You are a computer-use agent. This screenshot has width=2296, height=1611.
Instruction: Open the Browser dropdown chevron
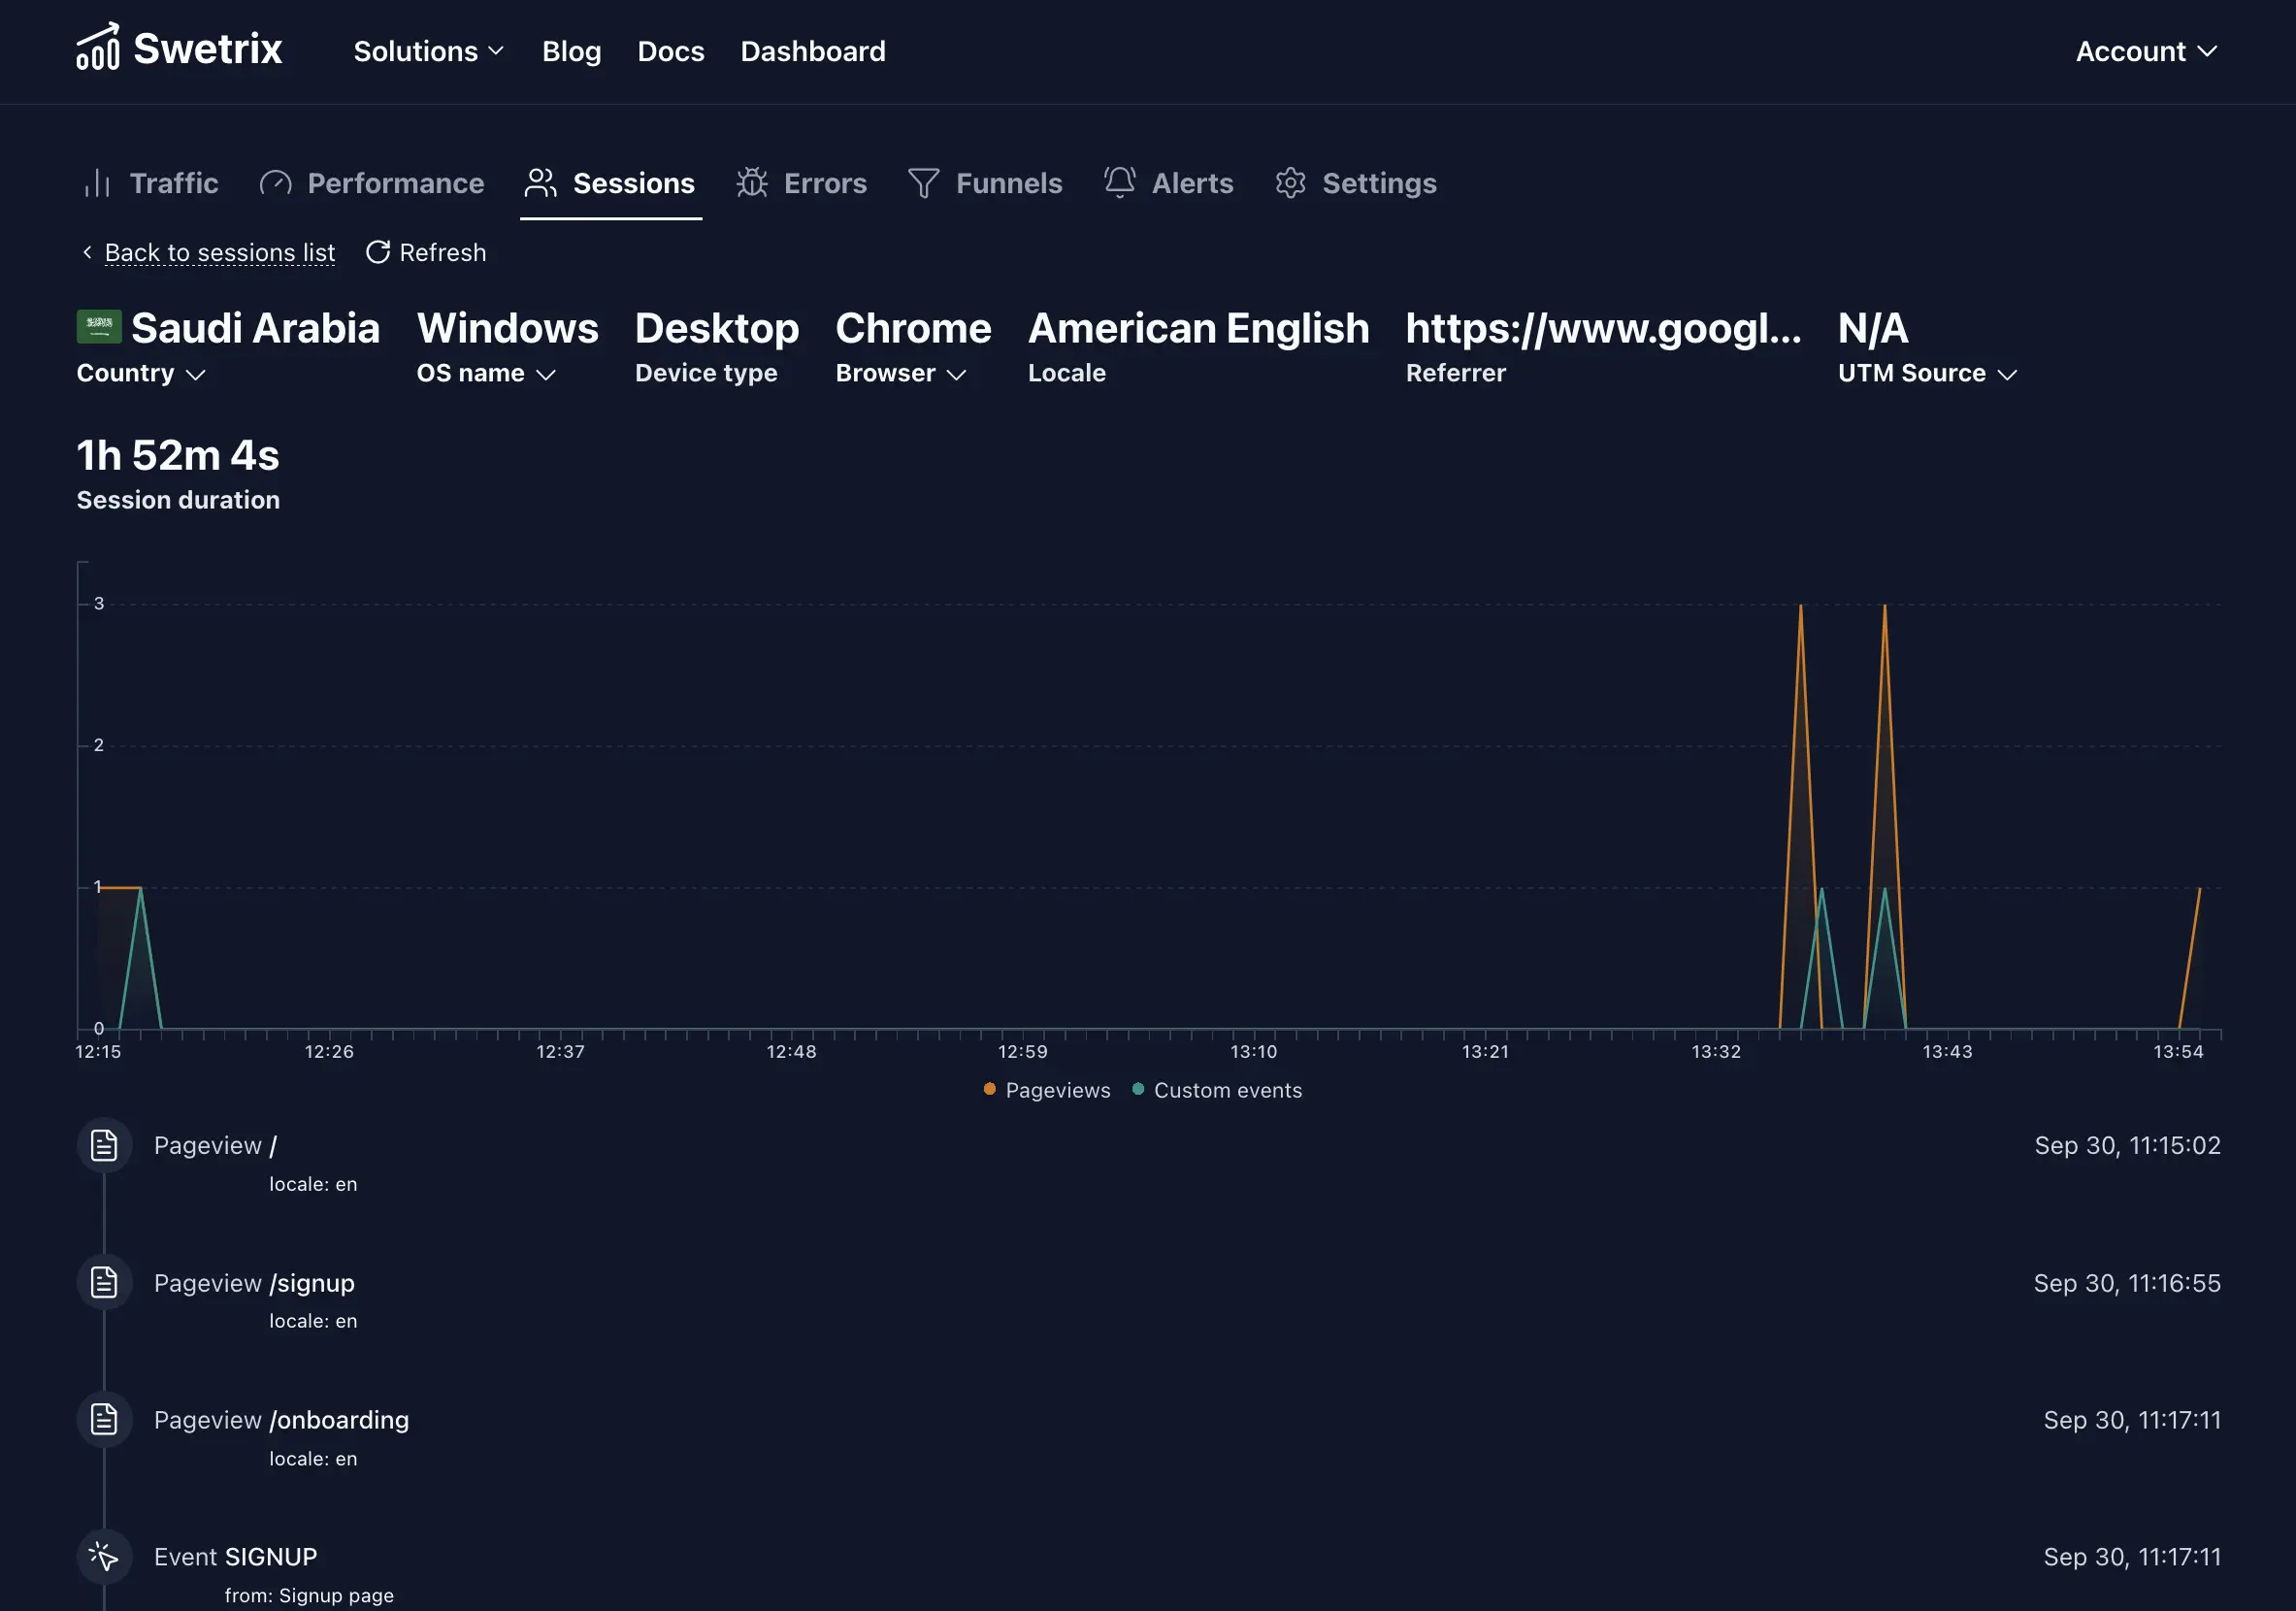click(956, 374)
